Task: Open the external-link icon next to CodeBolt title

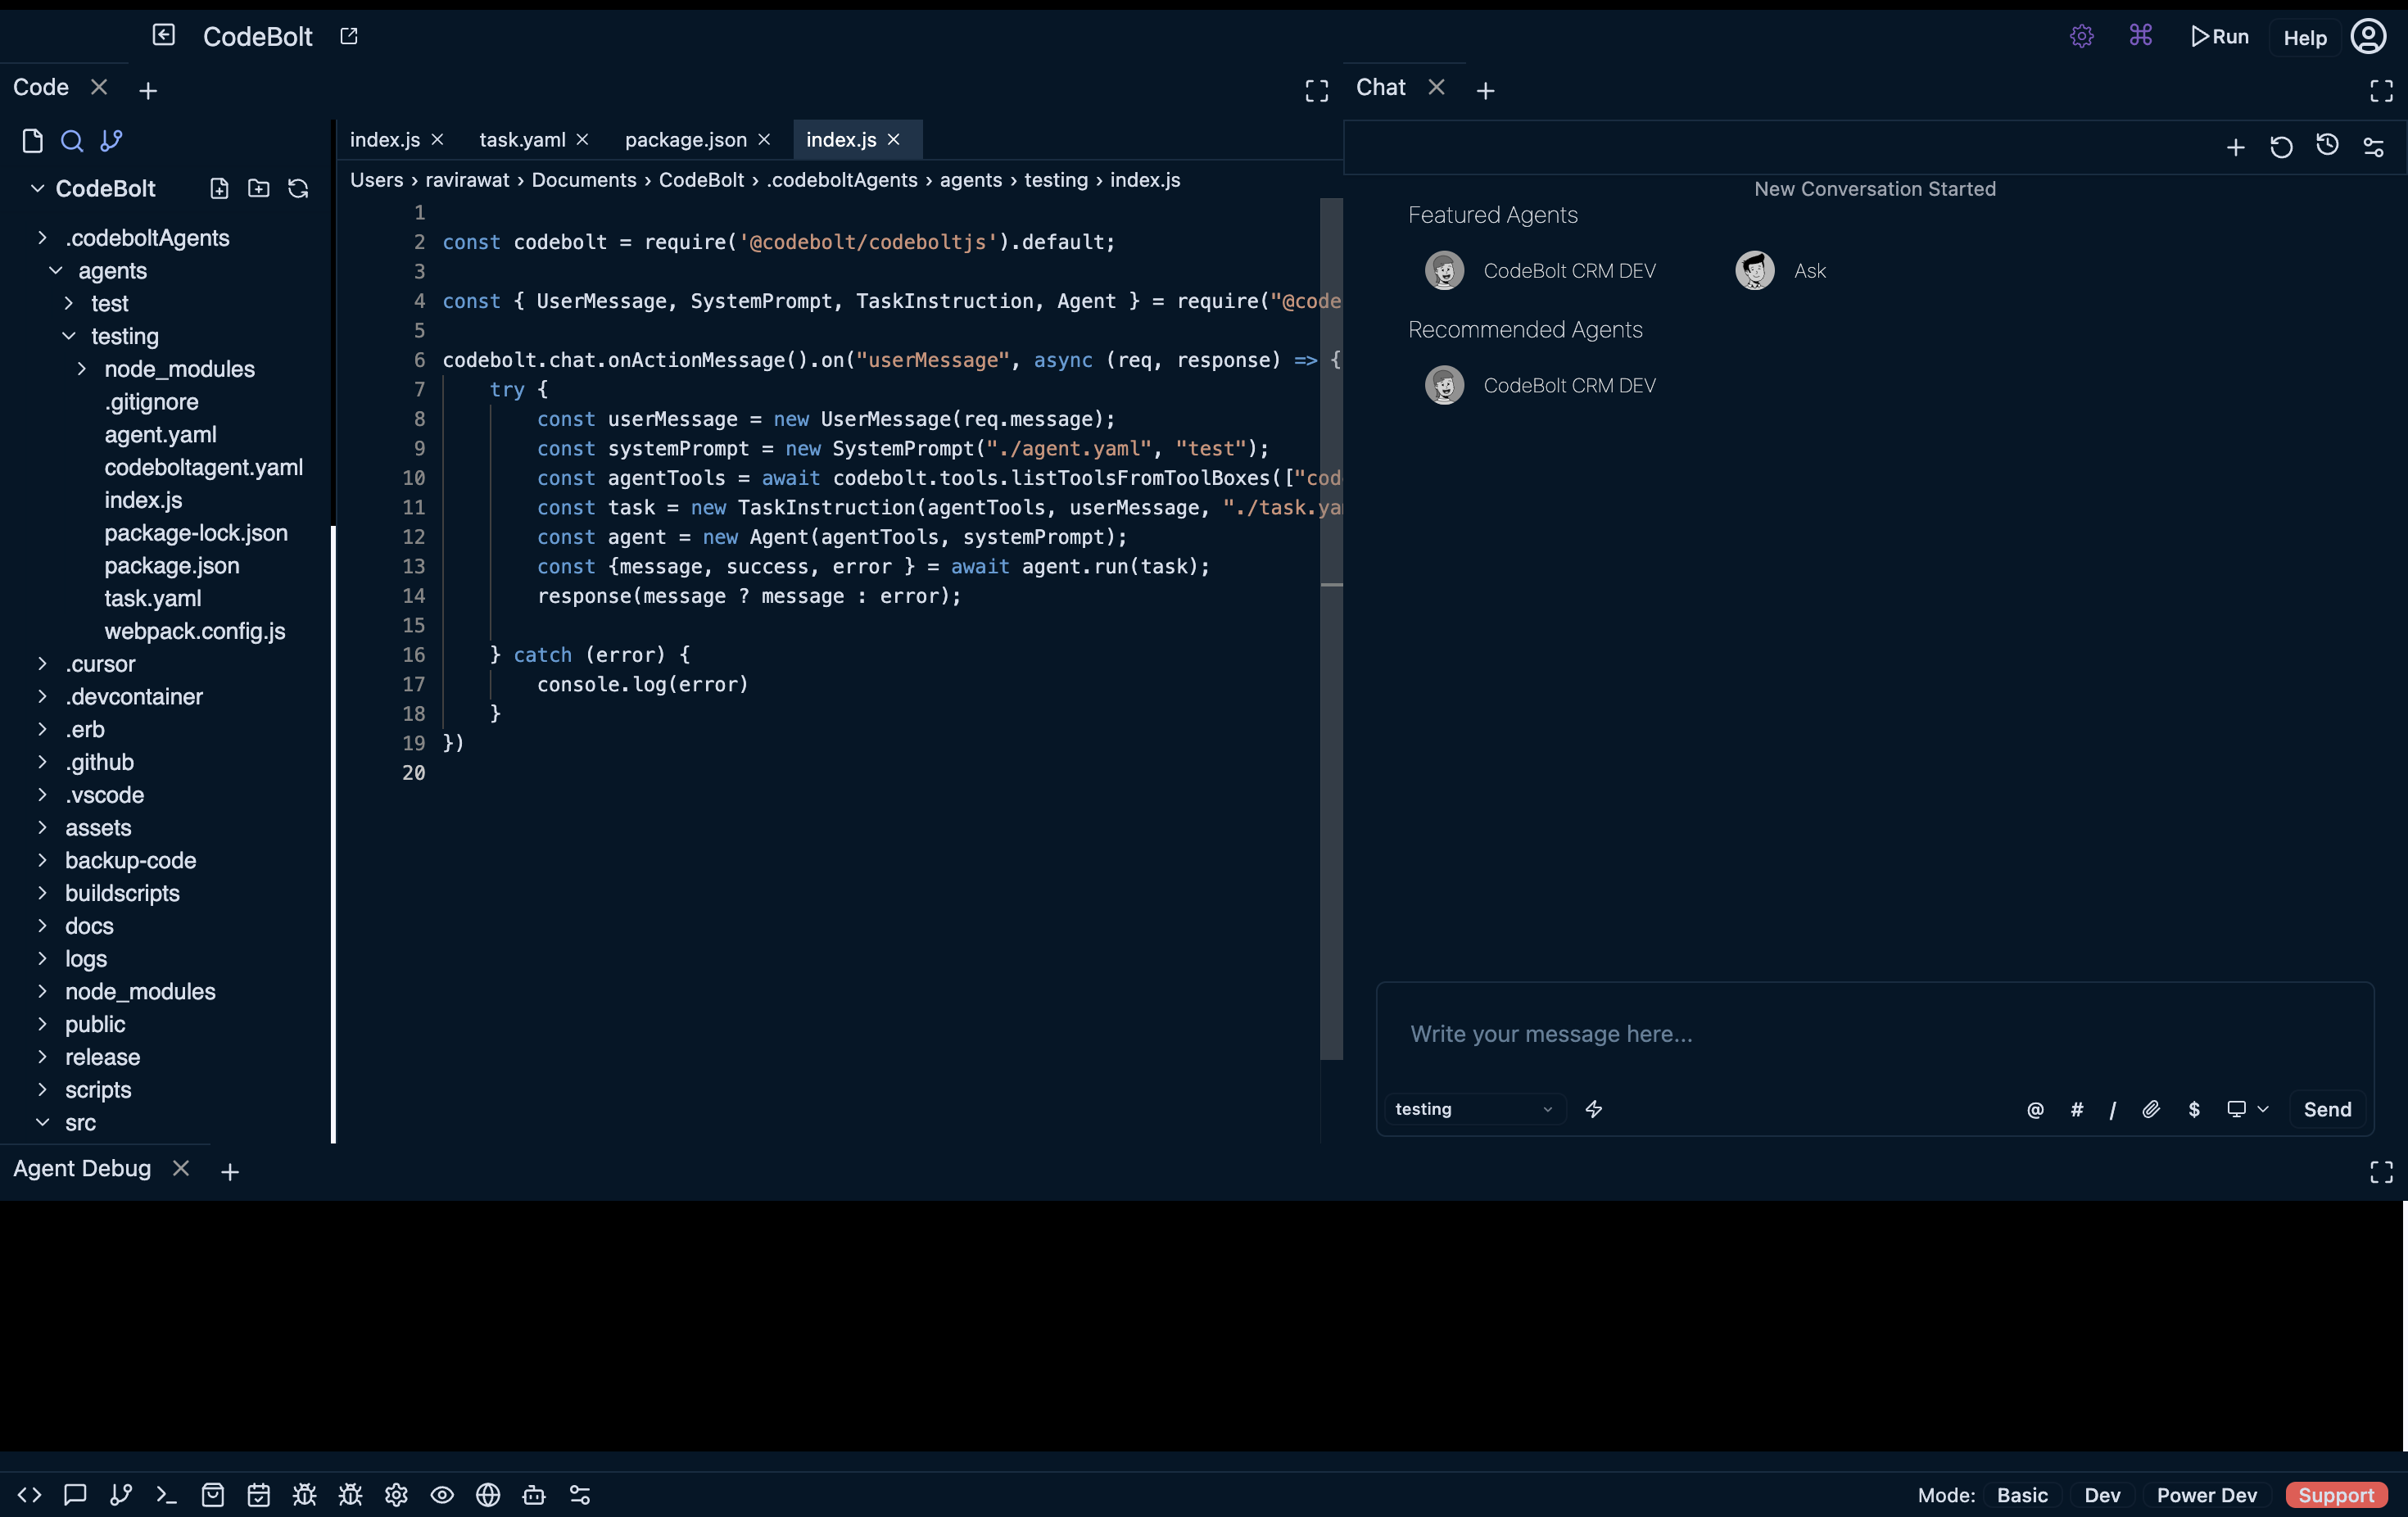Action: (349, 36)
